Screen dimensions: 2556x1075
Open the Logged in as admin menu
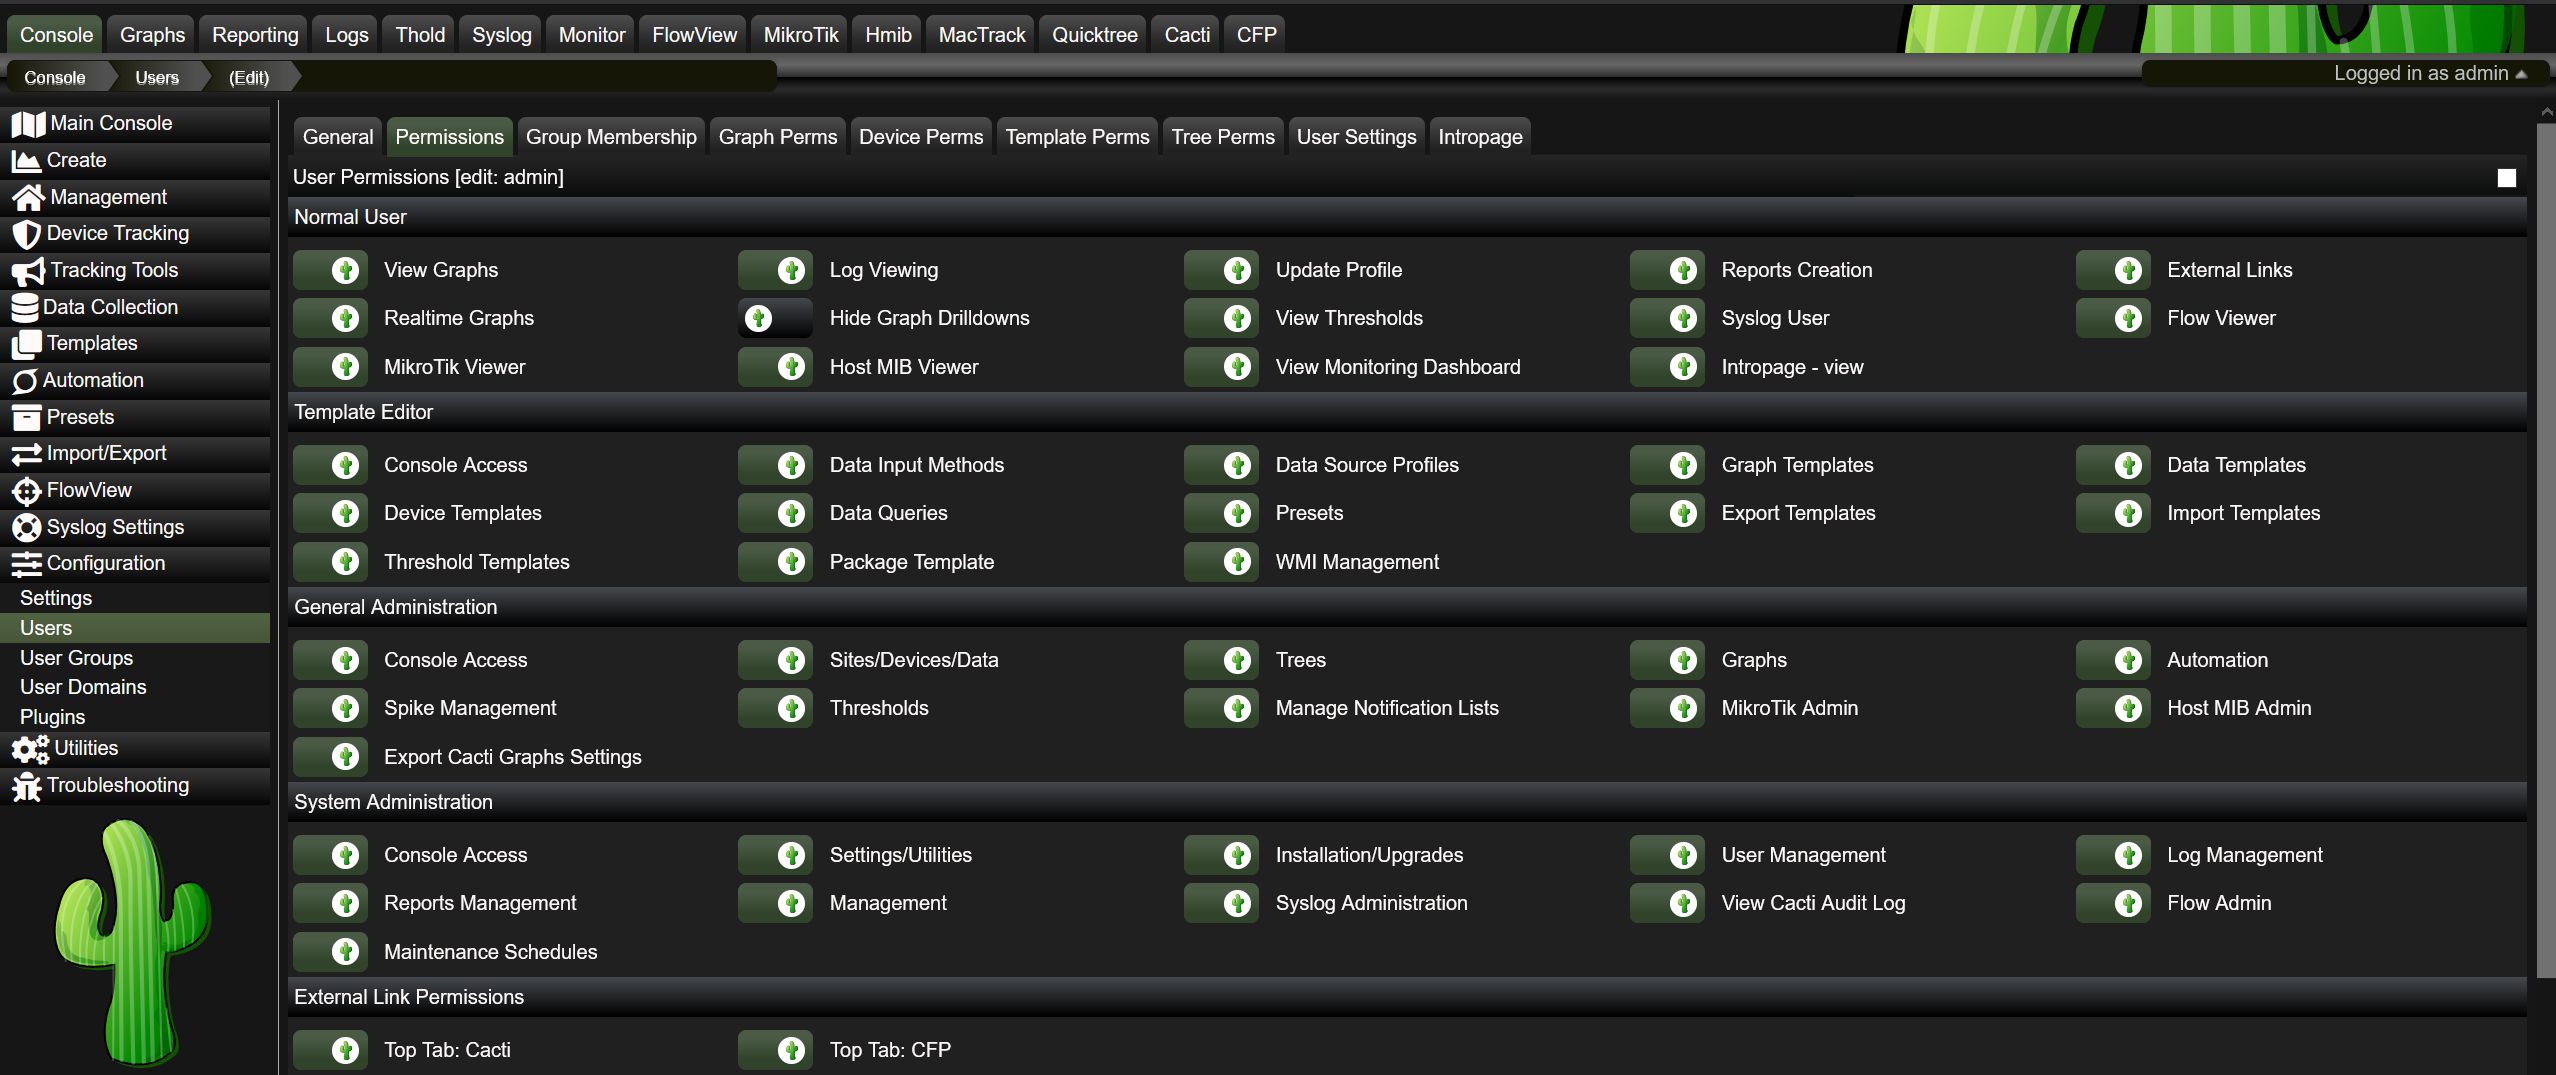tap(2430, 73)
